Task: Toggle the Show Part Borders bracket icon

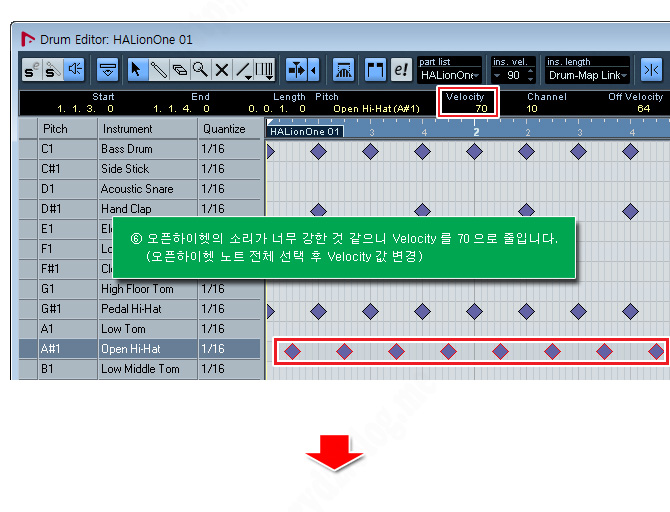Action: [x=375, y=69]
